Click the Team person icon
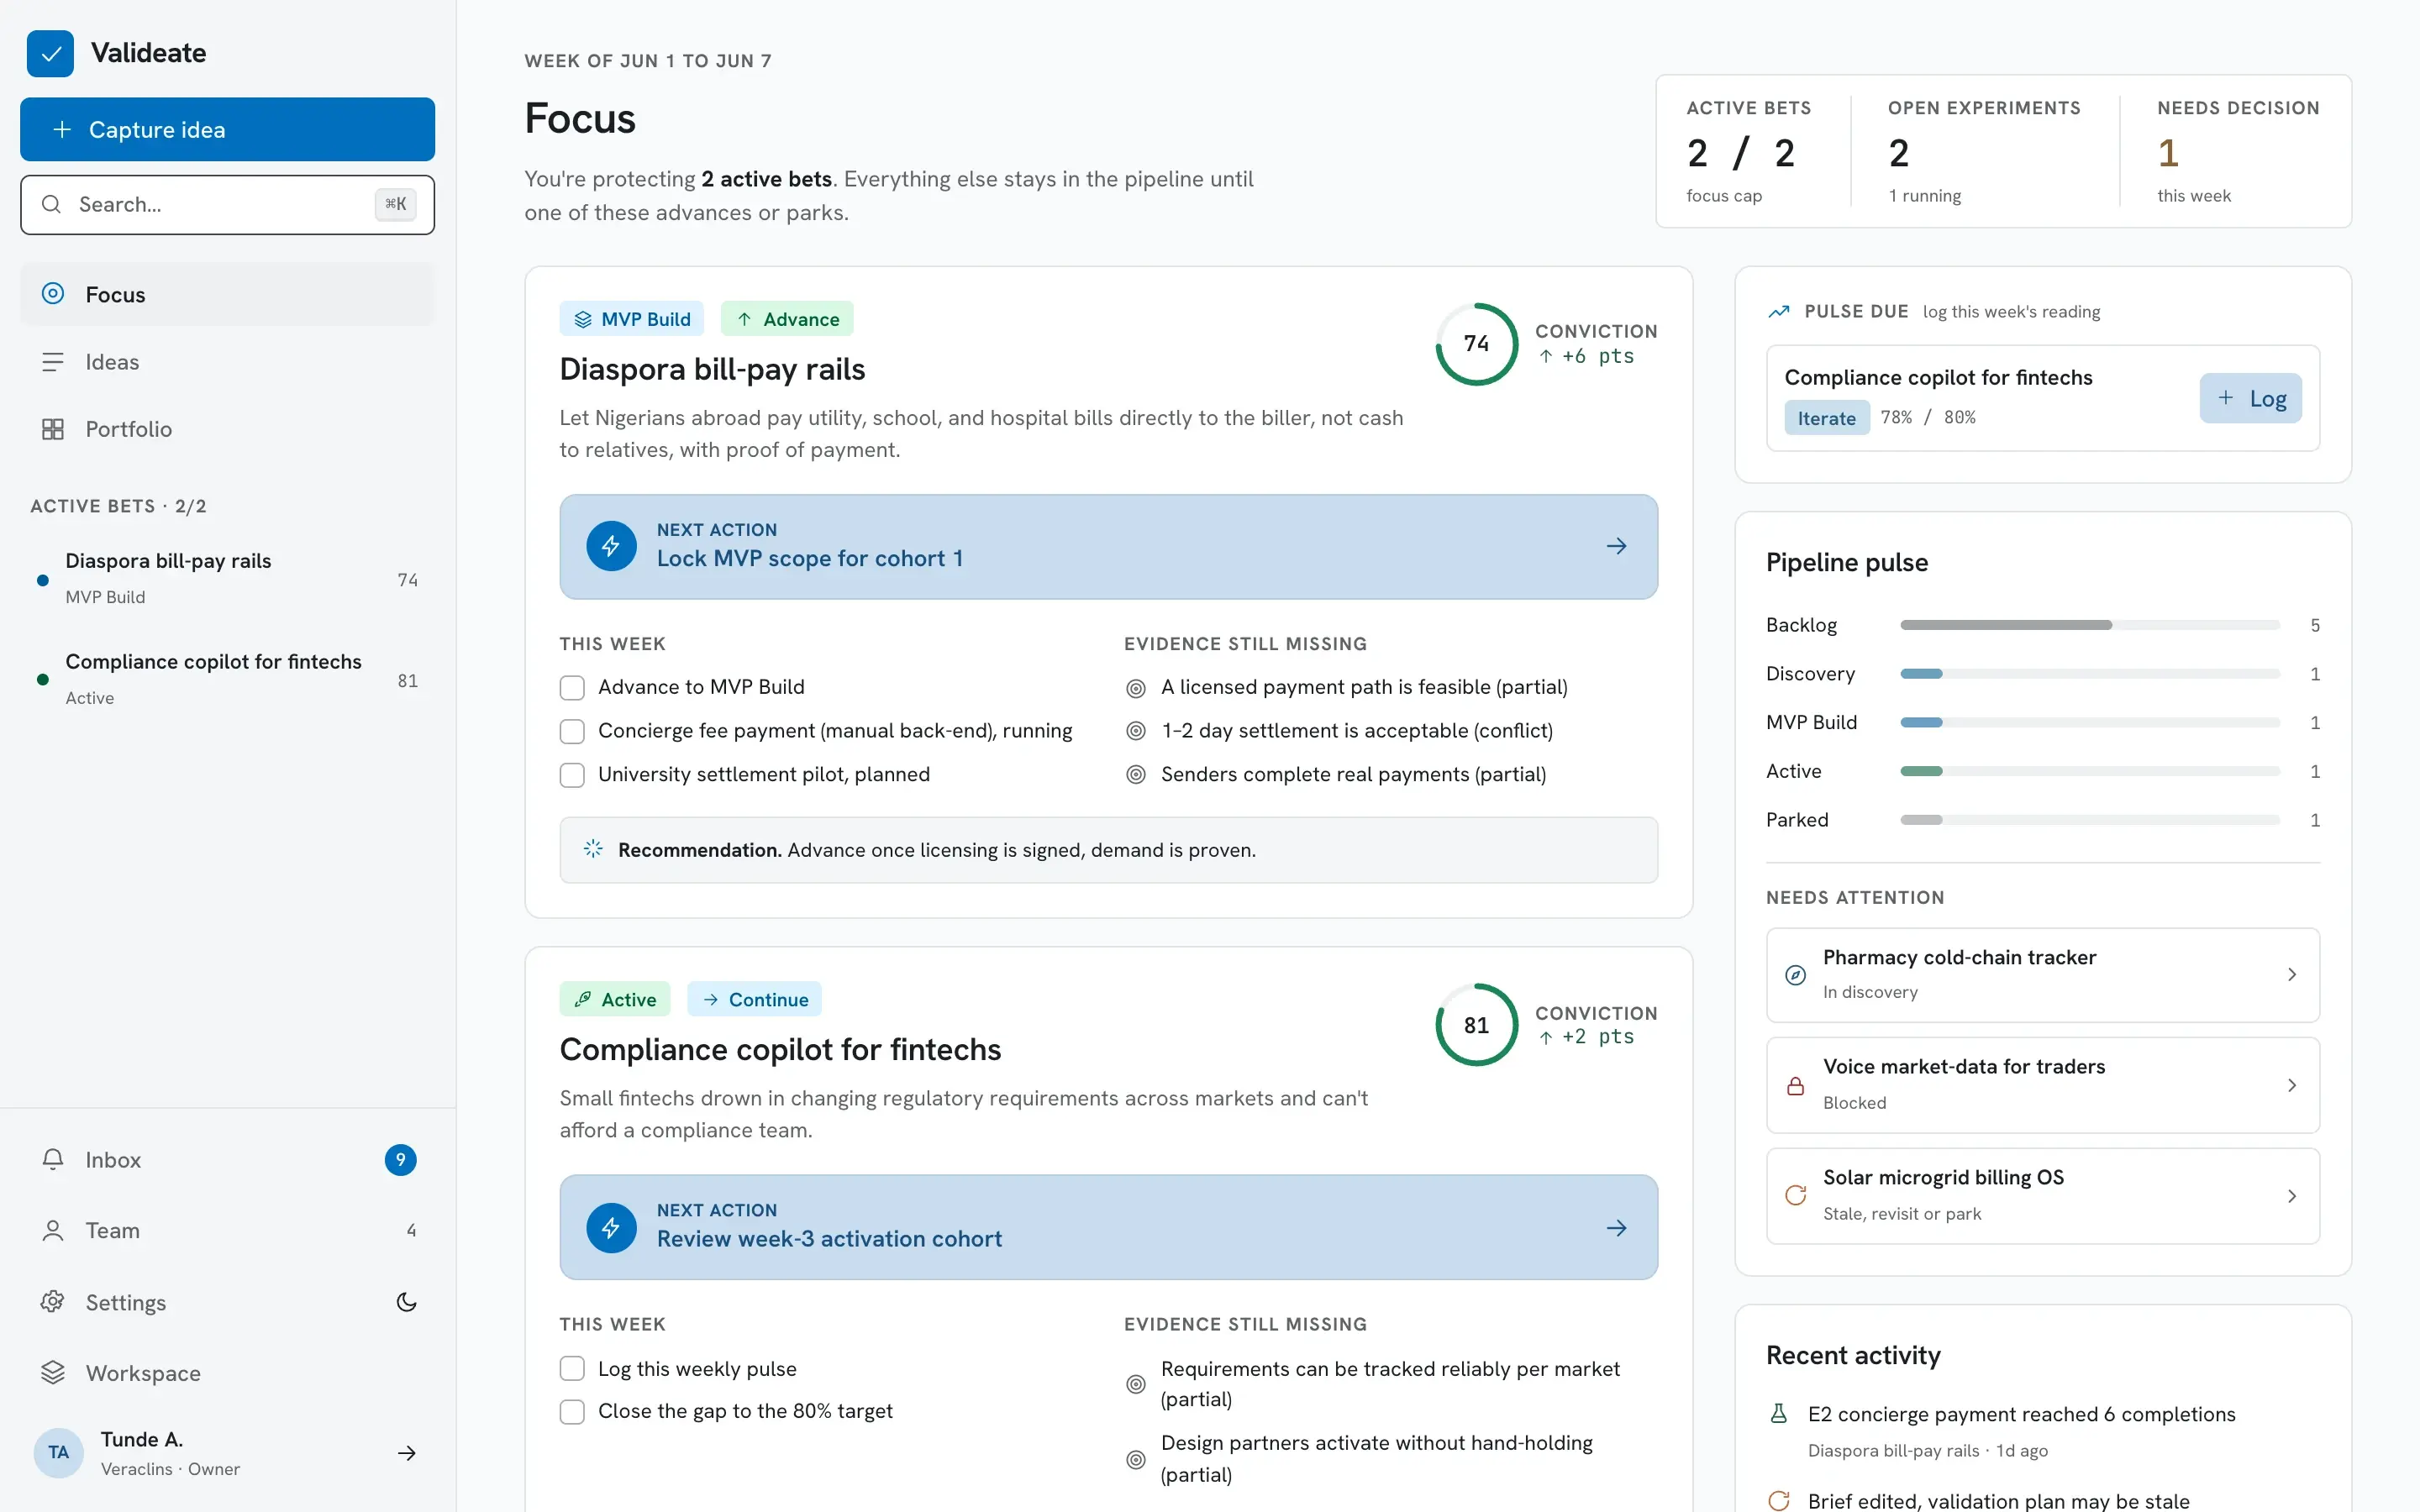Viewport: 2420px width, 1512px height. coord(53,1231)
